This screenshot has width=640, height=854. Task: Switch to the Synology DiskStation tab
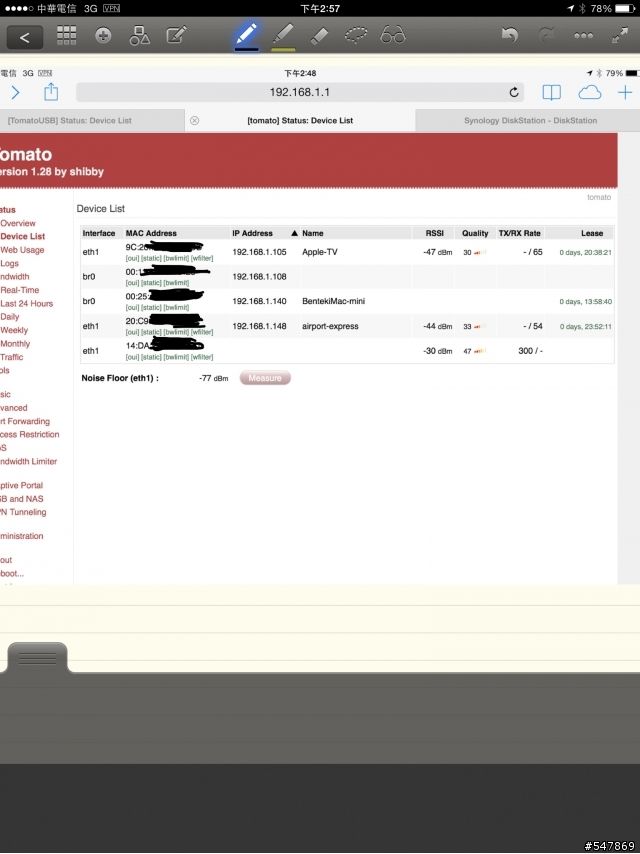[530, 120]
